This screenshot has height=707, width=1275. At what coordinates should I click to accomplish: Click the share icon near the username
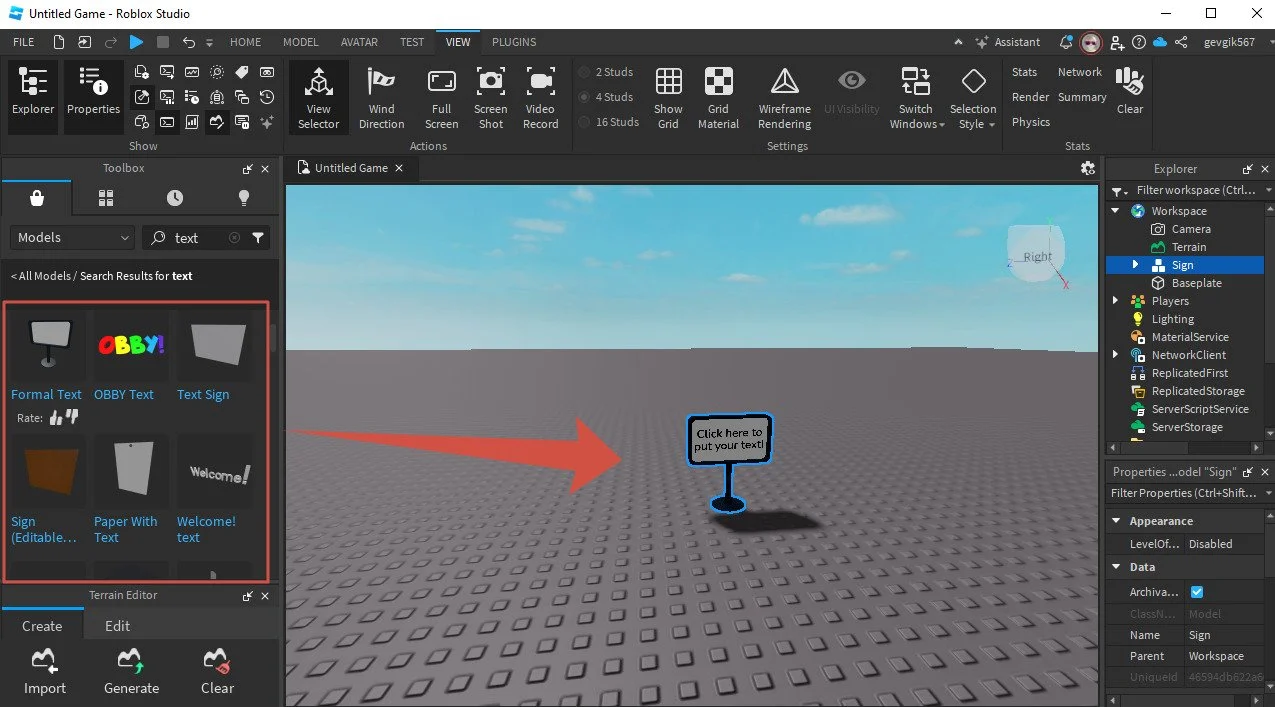pos(1181,42)
